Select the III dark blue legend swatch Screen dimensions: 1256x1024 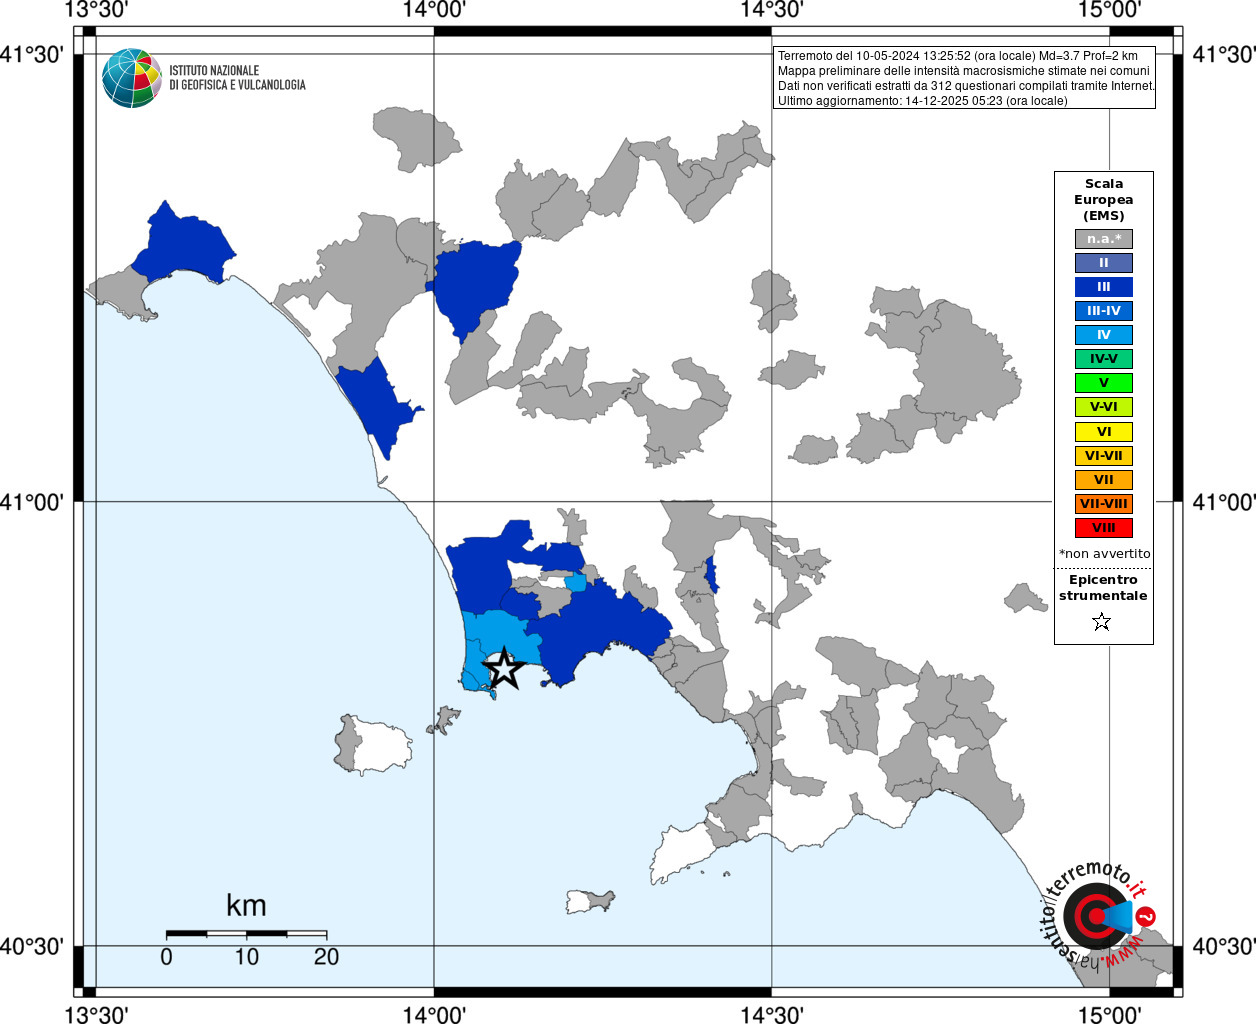pyautogui.click(x=1104, y=287)
